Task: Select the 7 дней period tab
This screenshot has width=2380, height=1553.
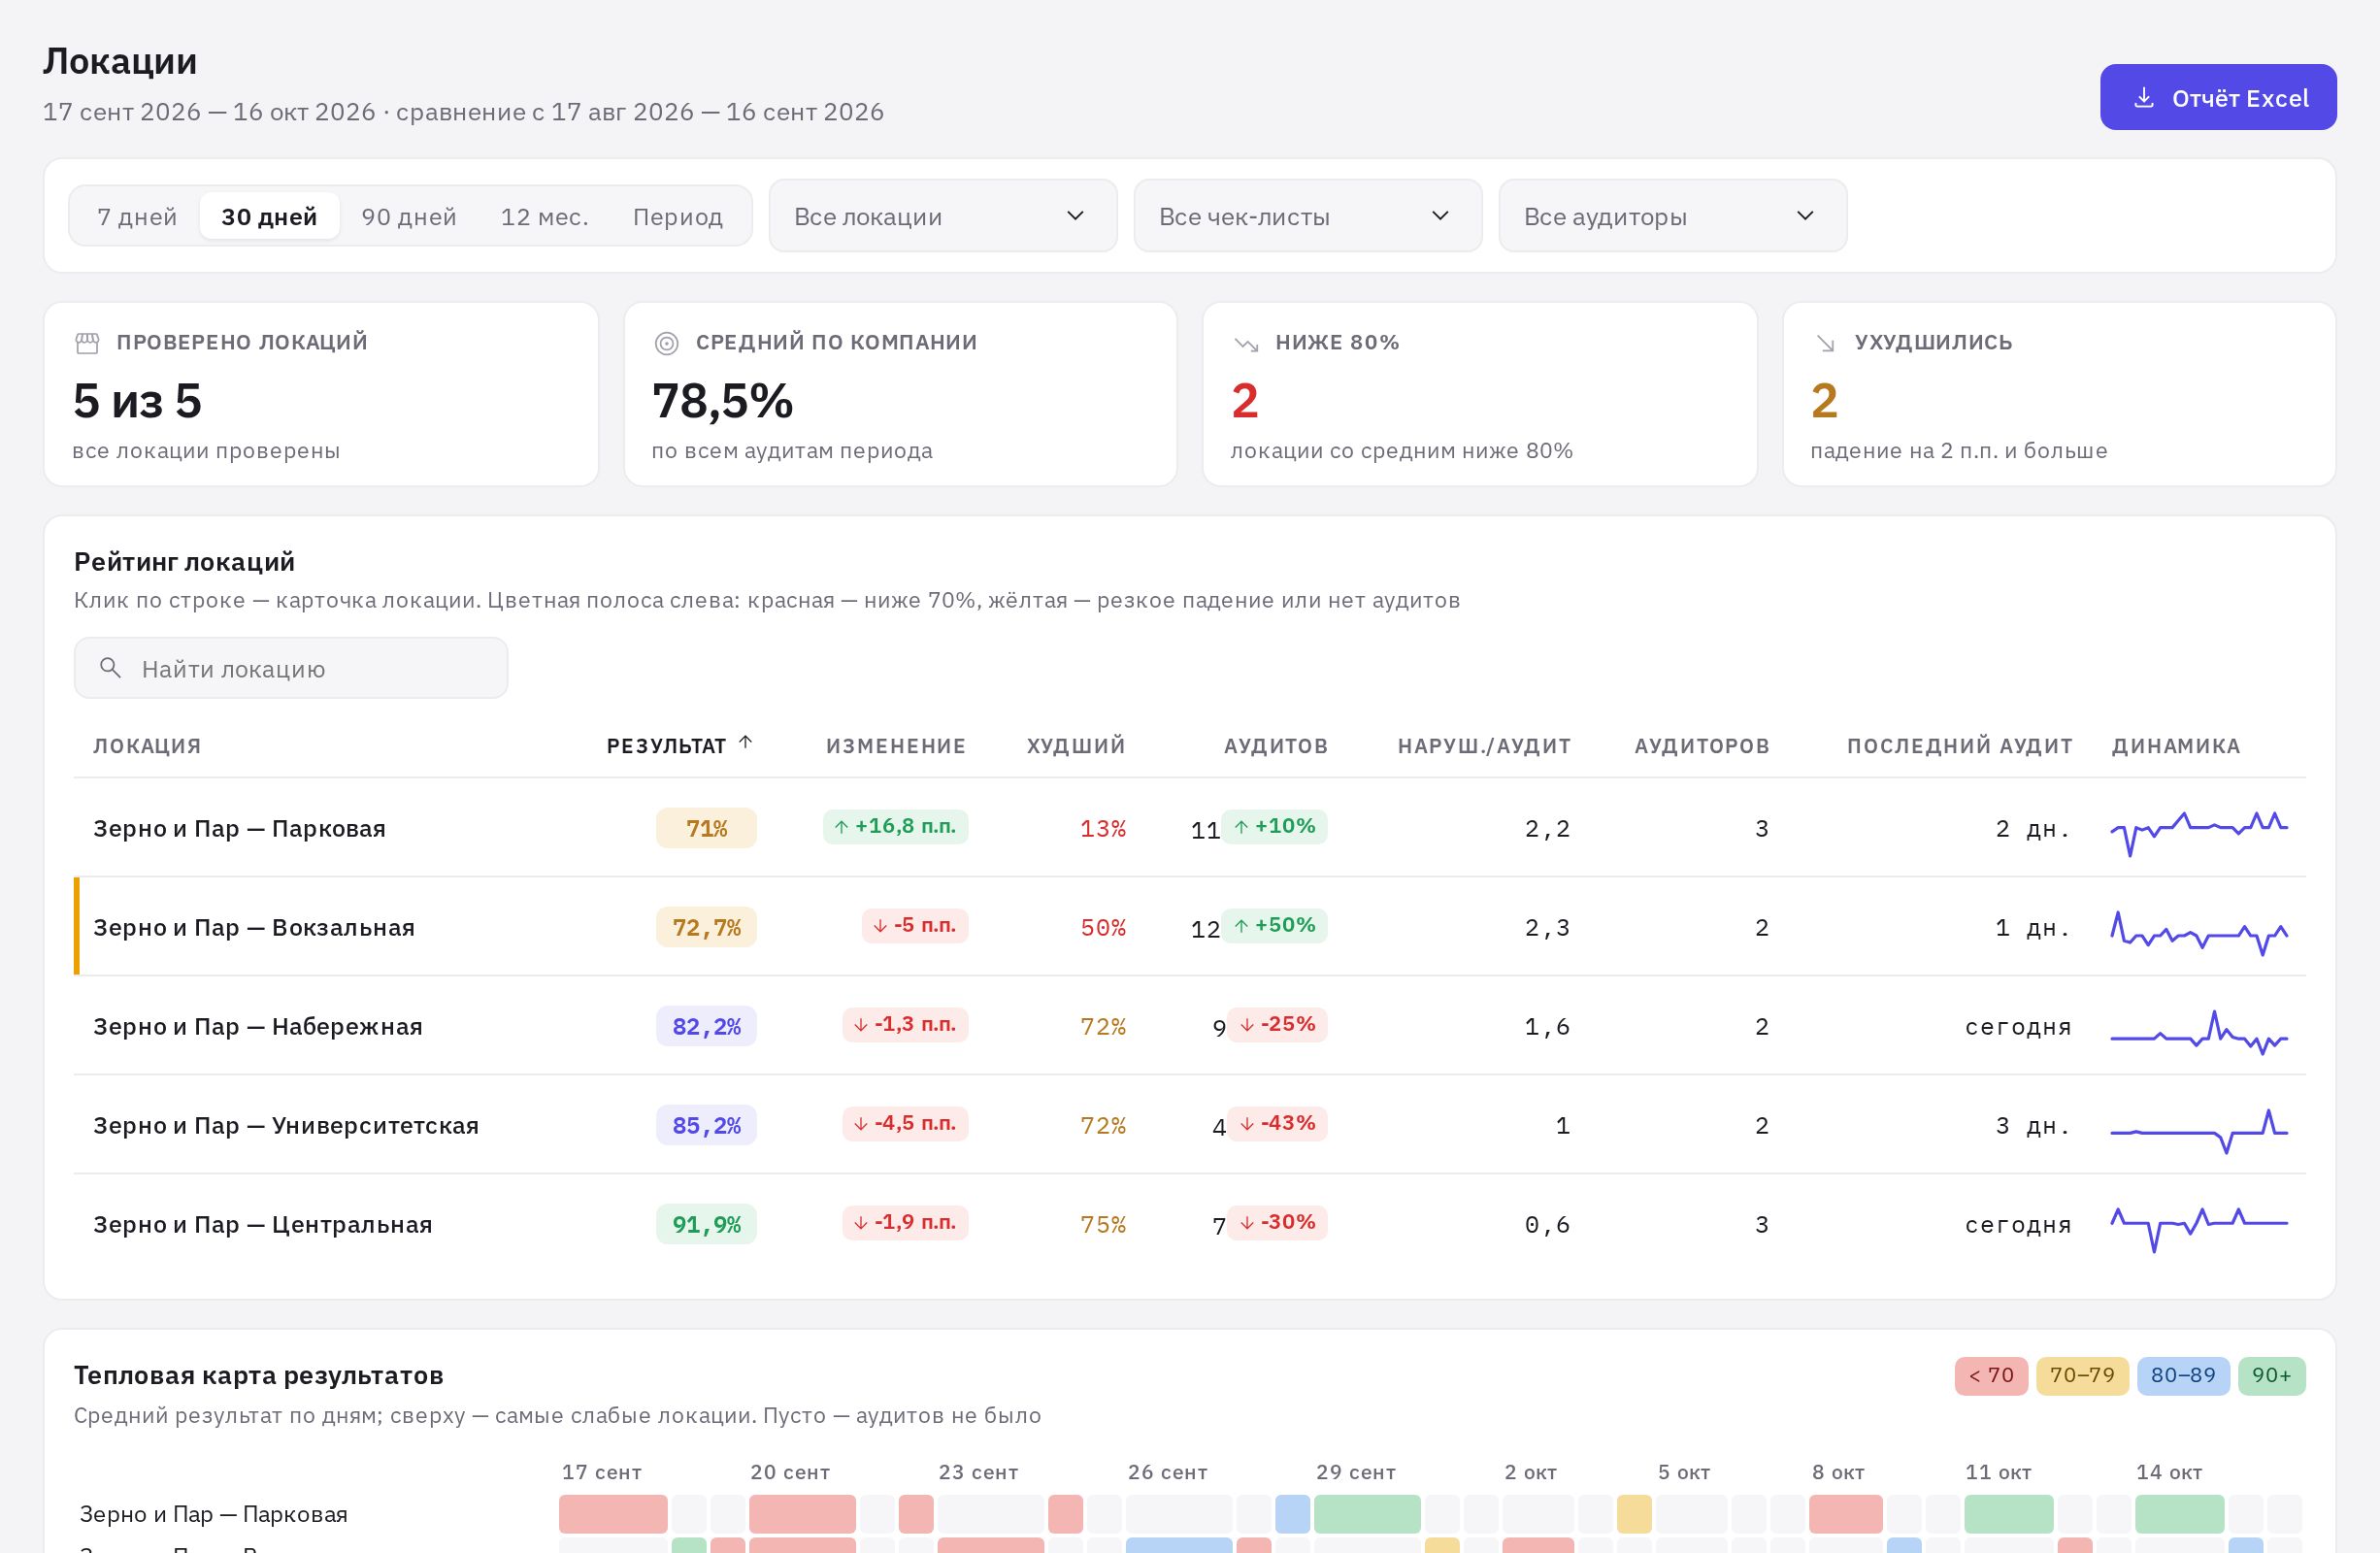Action: coord(137,216)
